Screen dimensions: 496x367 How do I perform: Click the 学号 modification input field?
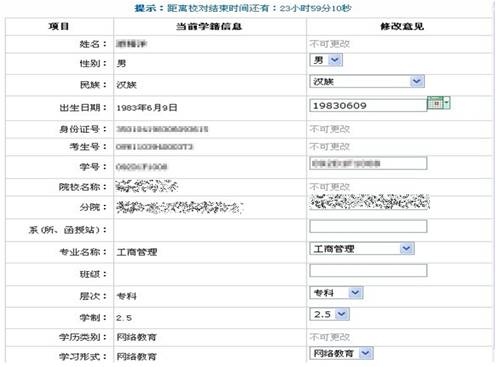point(368,163)
